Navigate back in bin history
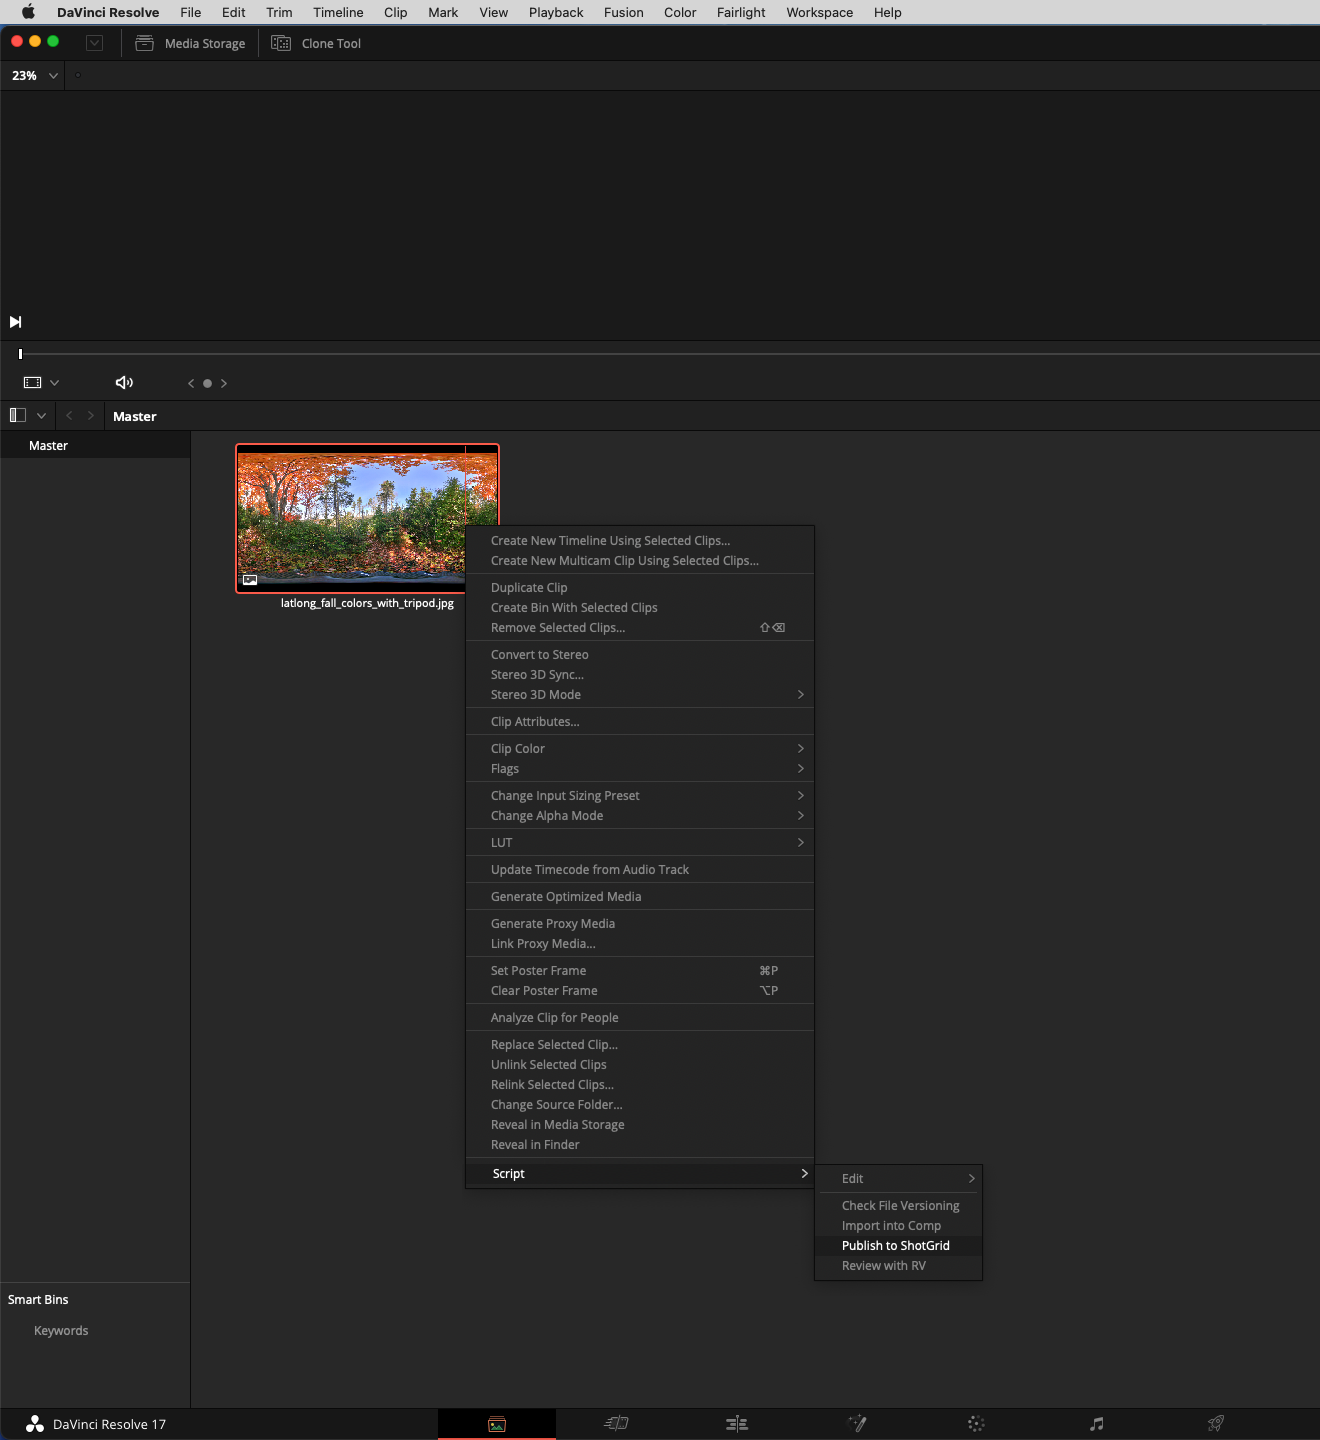Image resolution: width=1320 pixels, height=1440 pixels. tap(69, 415)
